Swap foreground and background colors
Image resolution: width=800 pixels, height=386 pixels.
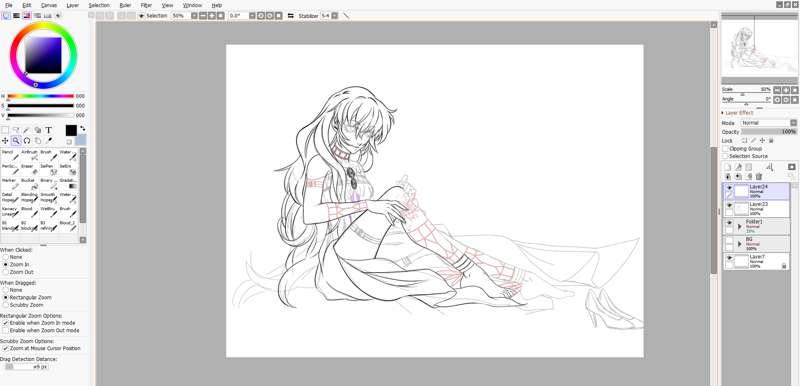(83, 128)
